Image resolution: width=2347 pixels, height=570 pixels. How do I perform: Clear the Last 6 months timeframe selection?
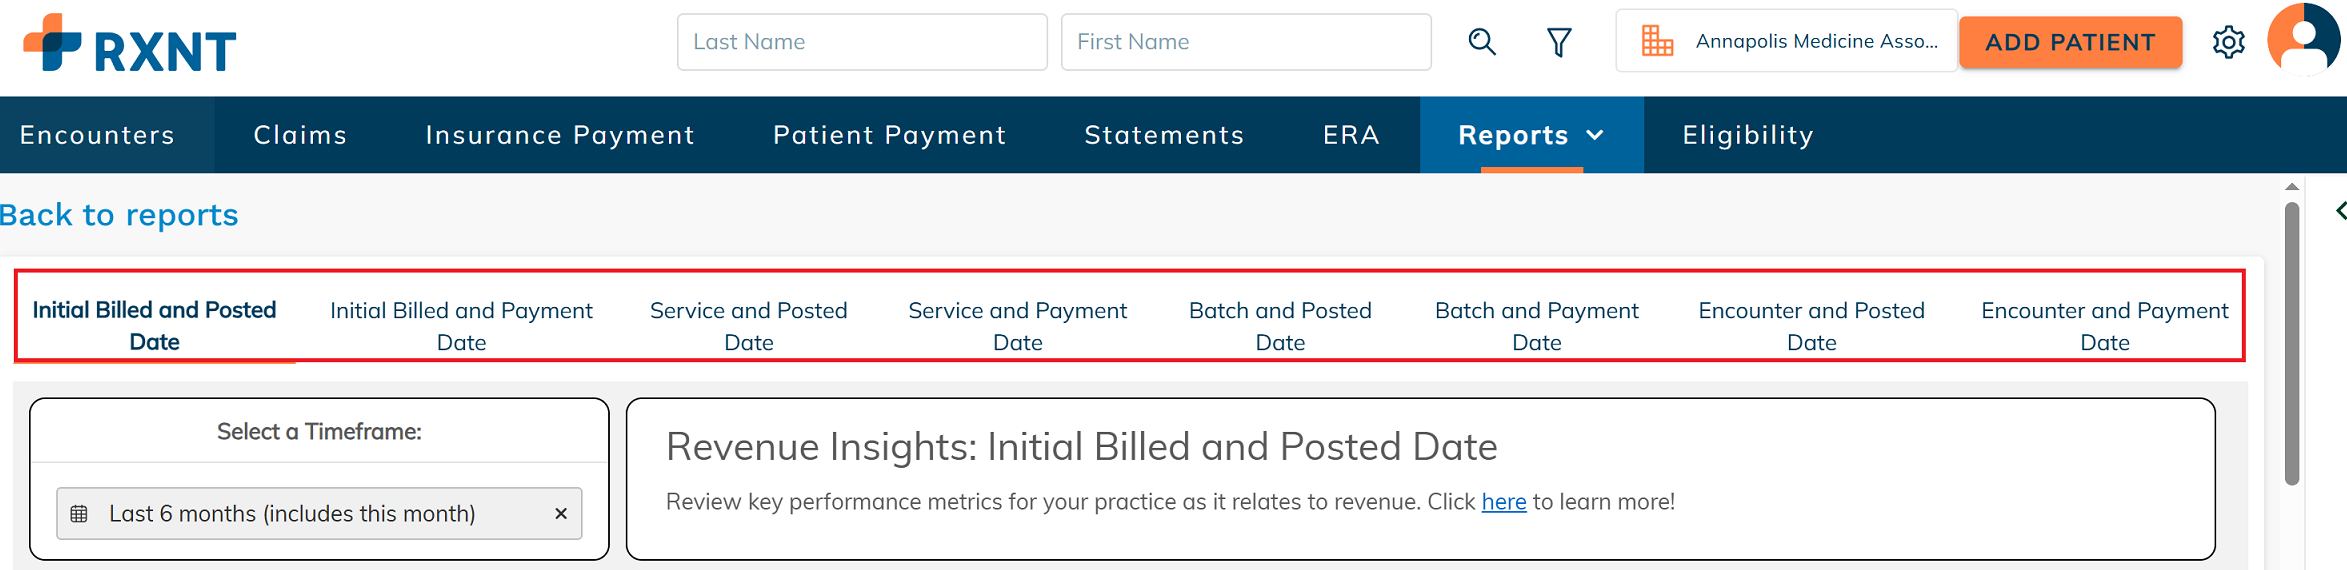pos(561,514)
